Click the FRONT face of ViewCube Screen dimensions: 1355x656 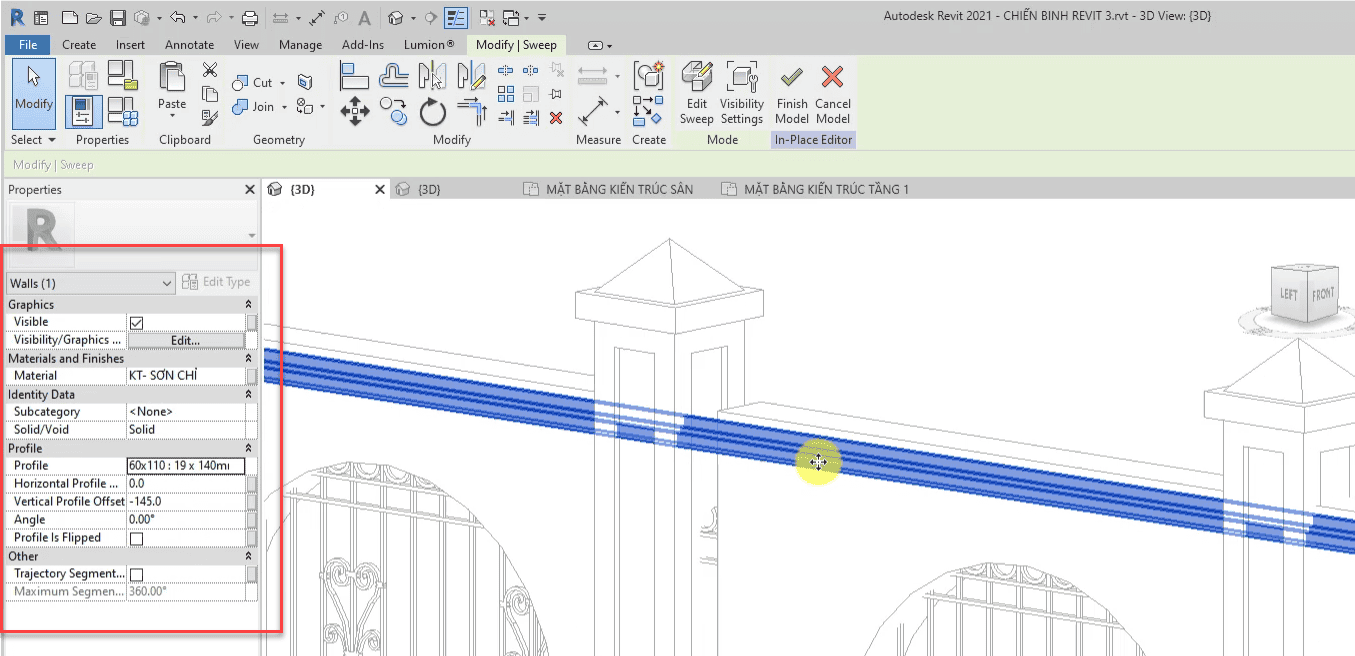pos(1323,293)
